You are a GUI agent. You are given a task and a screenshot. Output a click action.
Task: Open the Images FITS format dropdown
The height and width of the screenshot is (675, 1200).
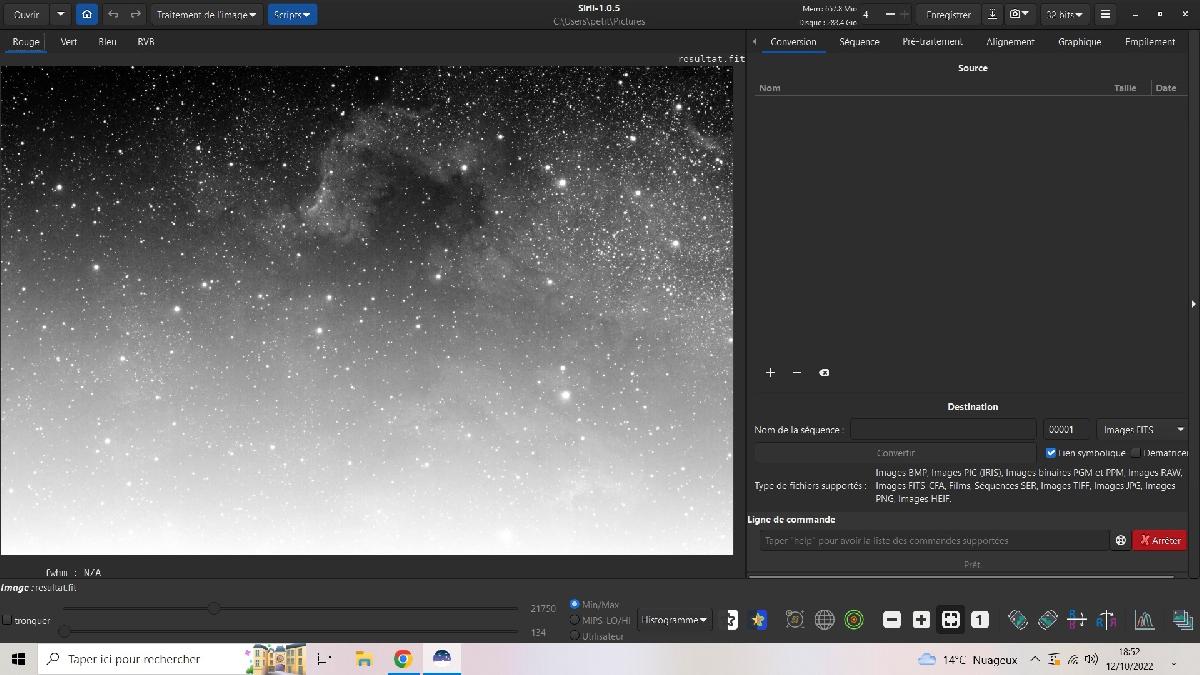(1142, 430)
